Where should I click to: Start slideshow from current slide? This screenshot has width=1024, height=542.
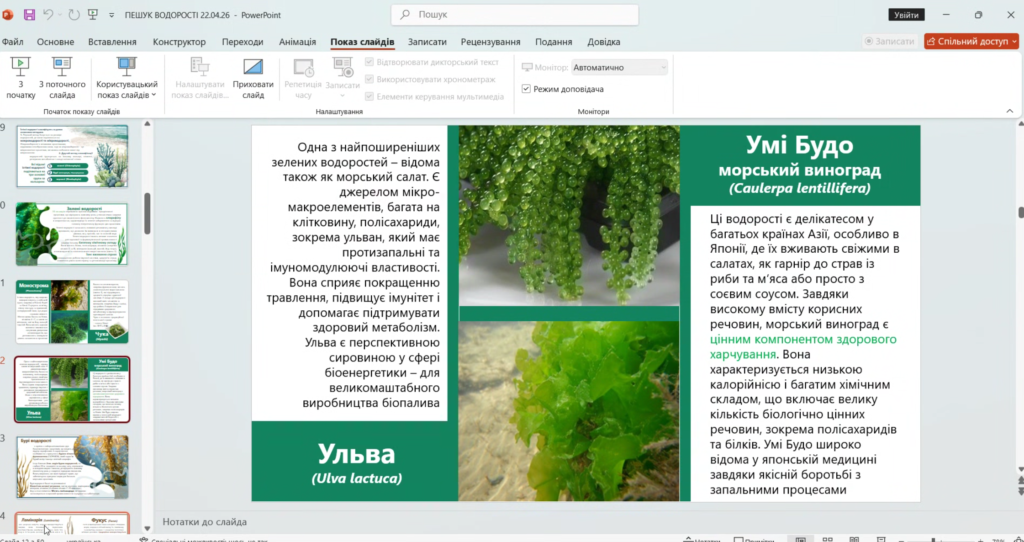(62, 77)
